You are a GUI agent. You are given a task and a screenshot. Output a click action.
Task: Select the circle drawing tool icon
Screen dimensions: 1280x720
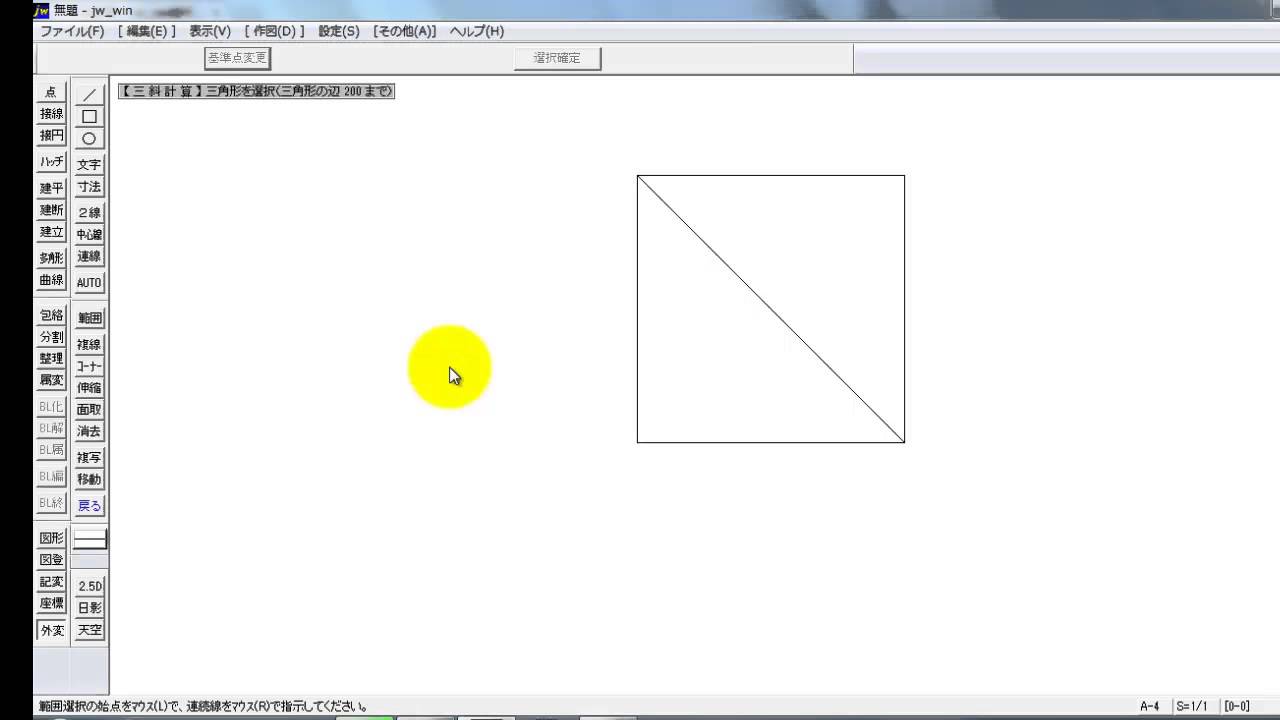89,138
